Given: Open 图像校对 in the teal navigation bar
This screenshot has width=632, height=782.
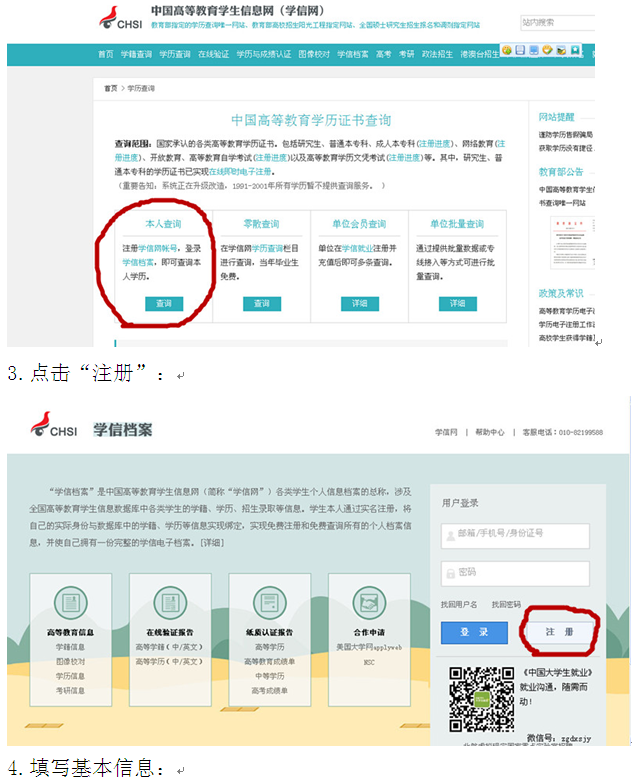Looking at the screenshot, I should [314, 54].
